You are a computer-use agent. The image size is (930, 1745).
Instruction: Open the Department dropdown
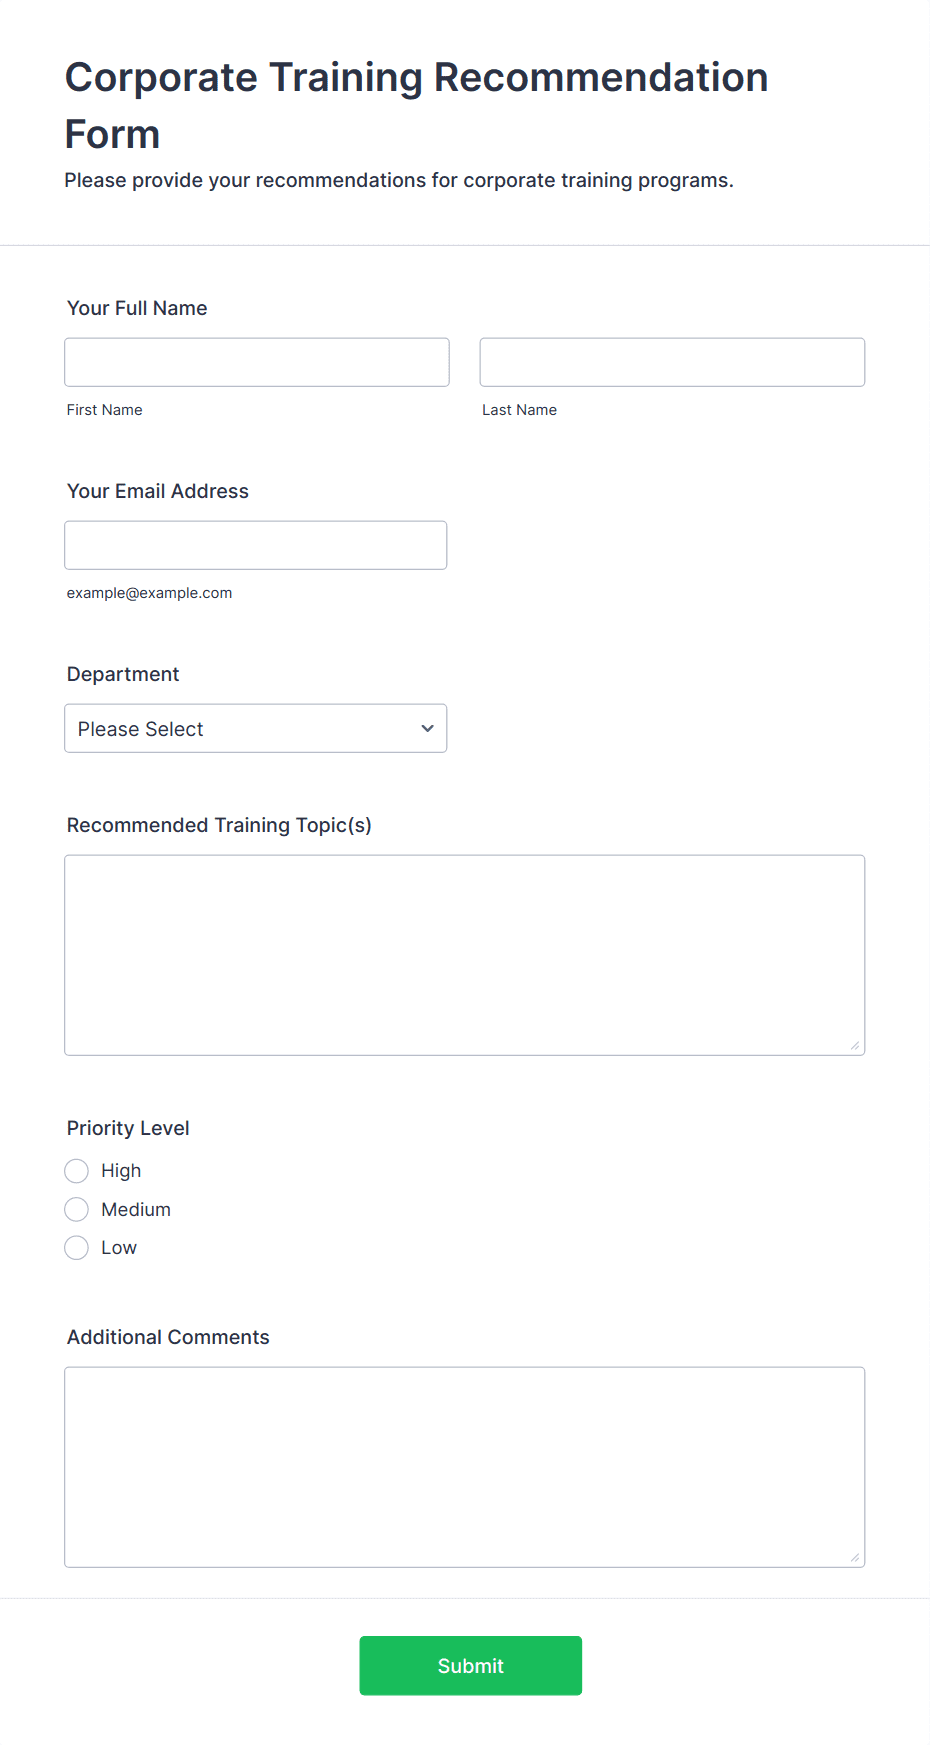coord(256,728)
